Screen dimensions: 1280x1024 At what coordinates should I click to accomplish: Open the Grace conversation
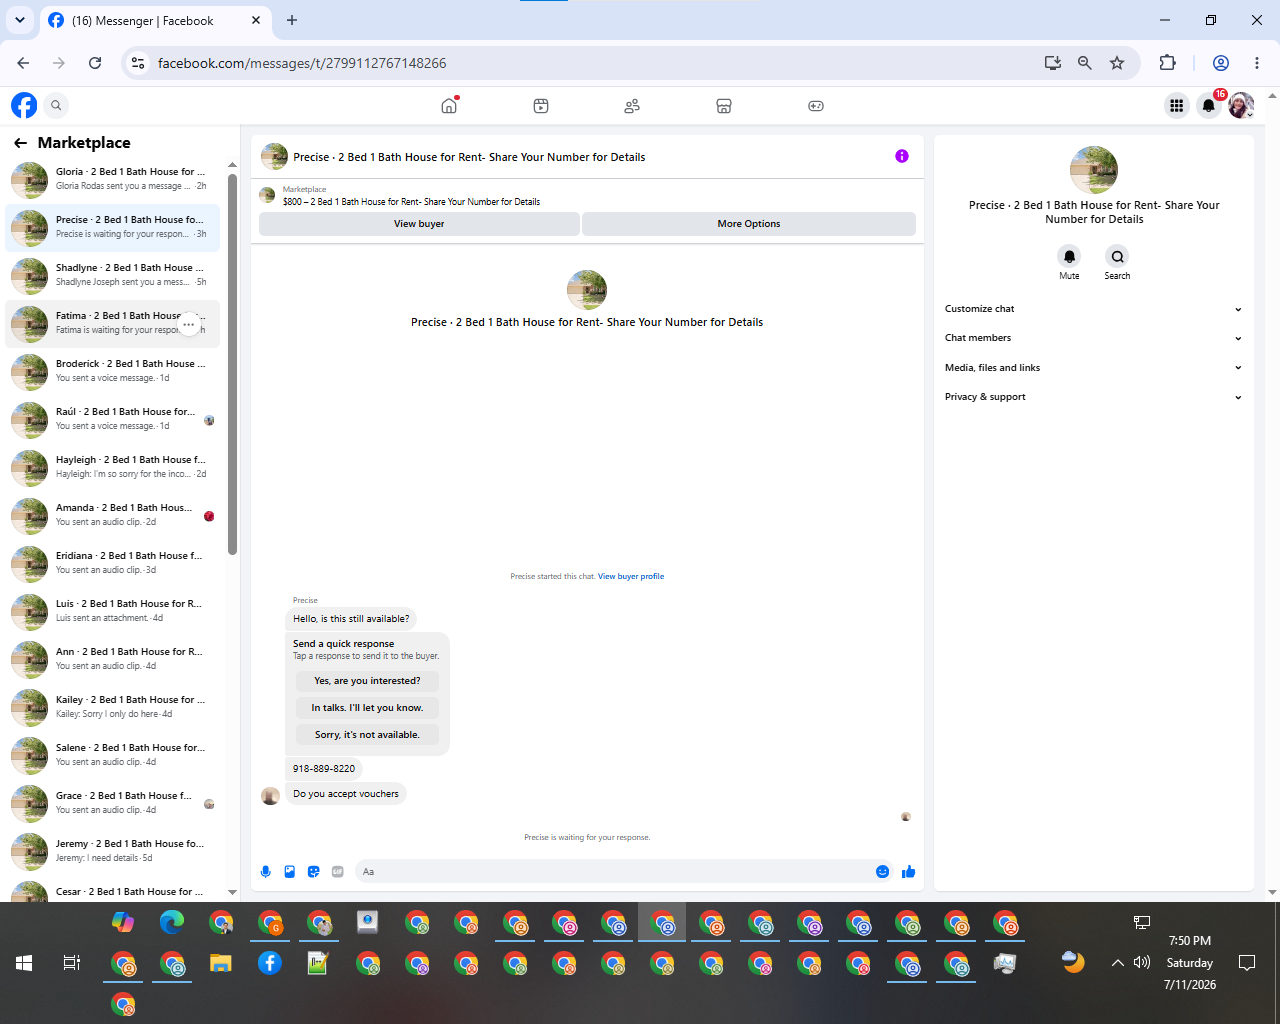[x=112, y=804]
